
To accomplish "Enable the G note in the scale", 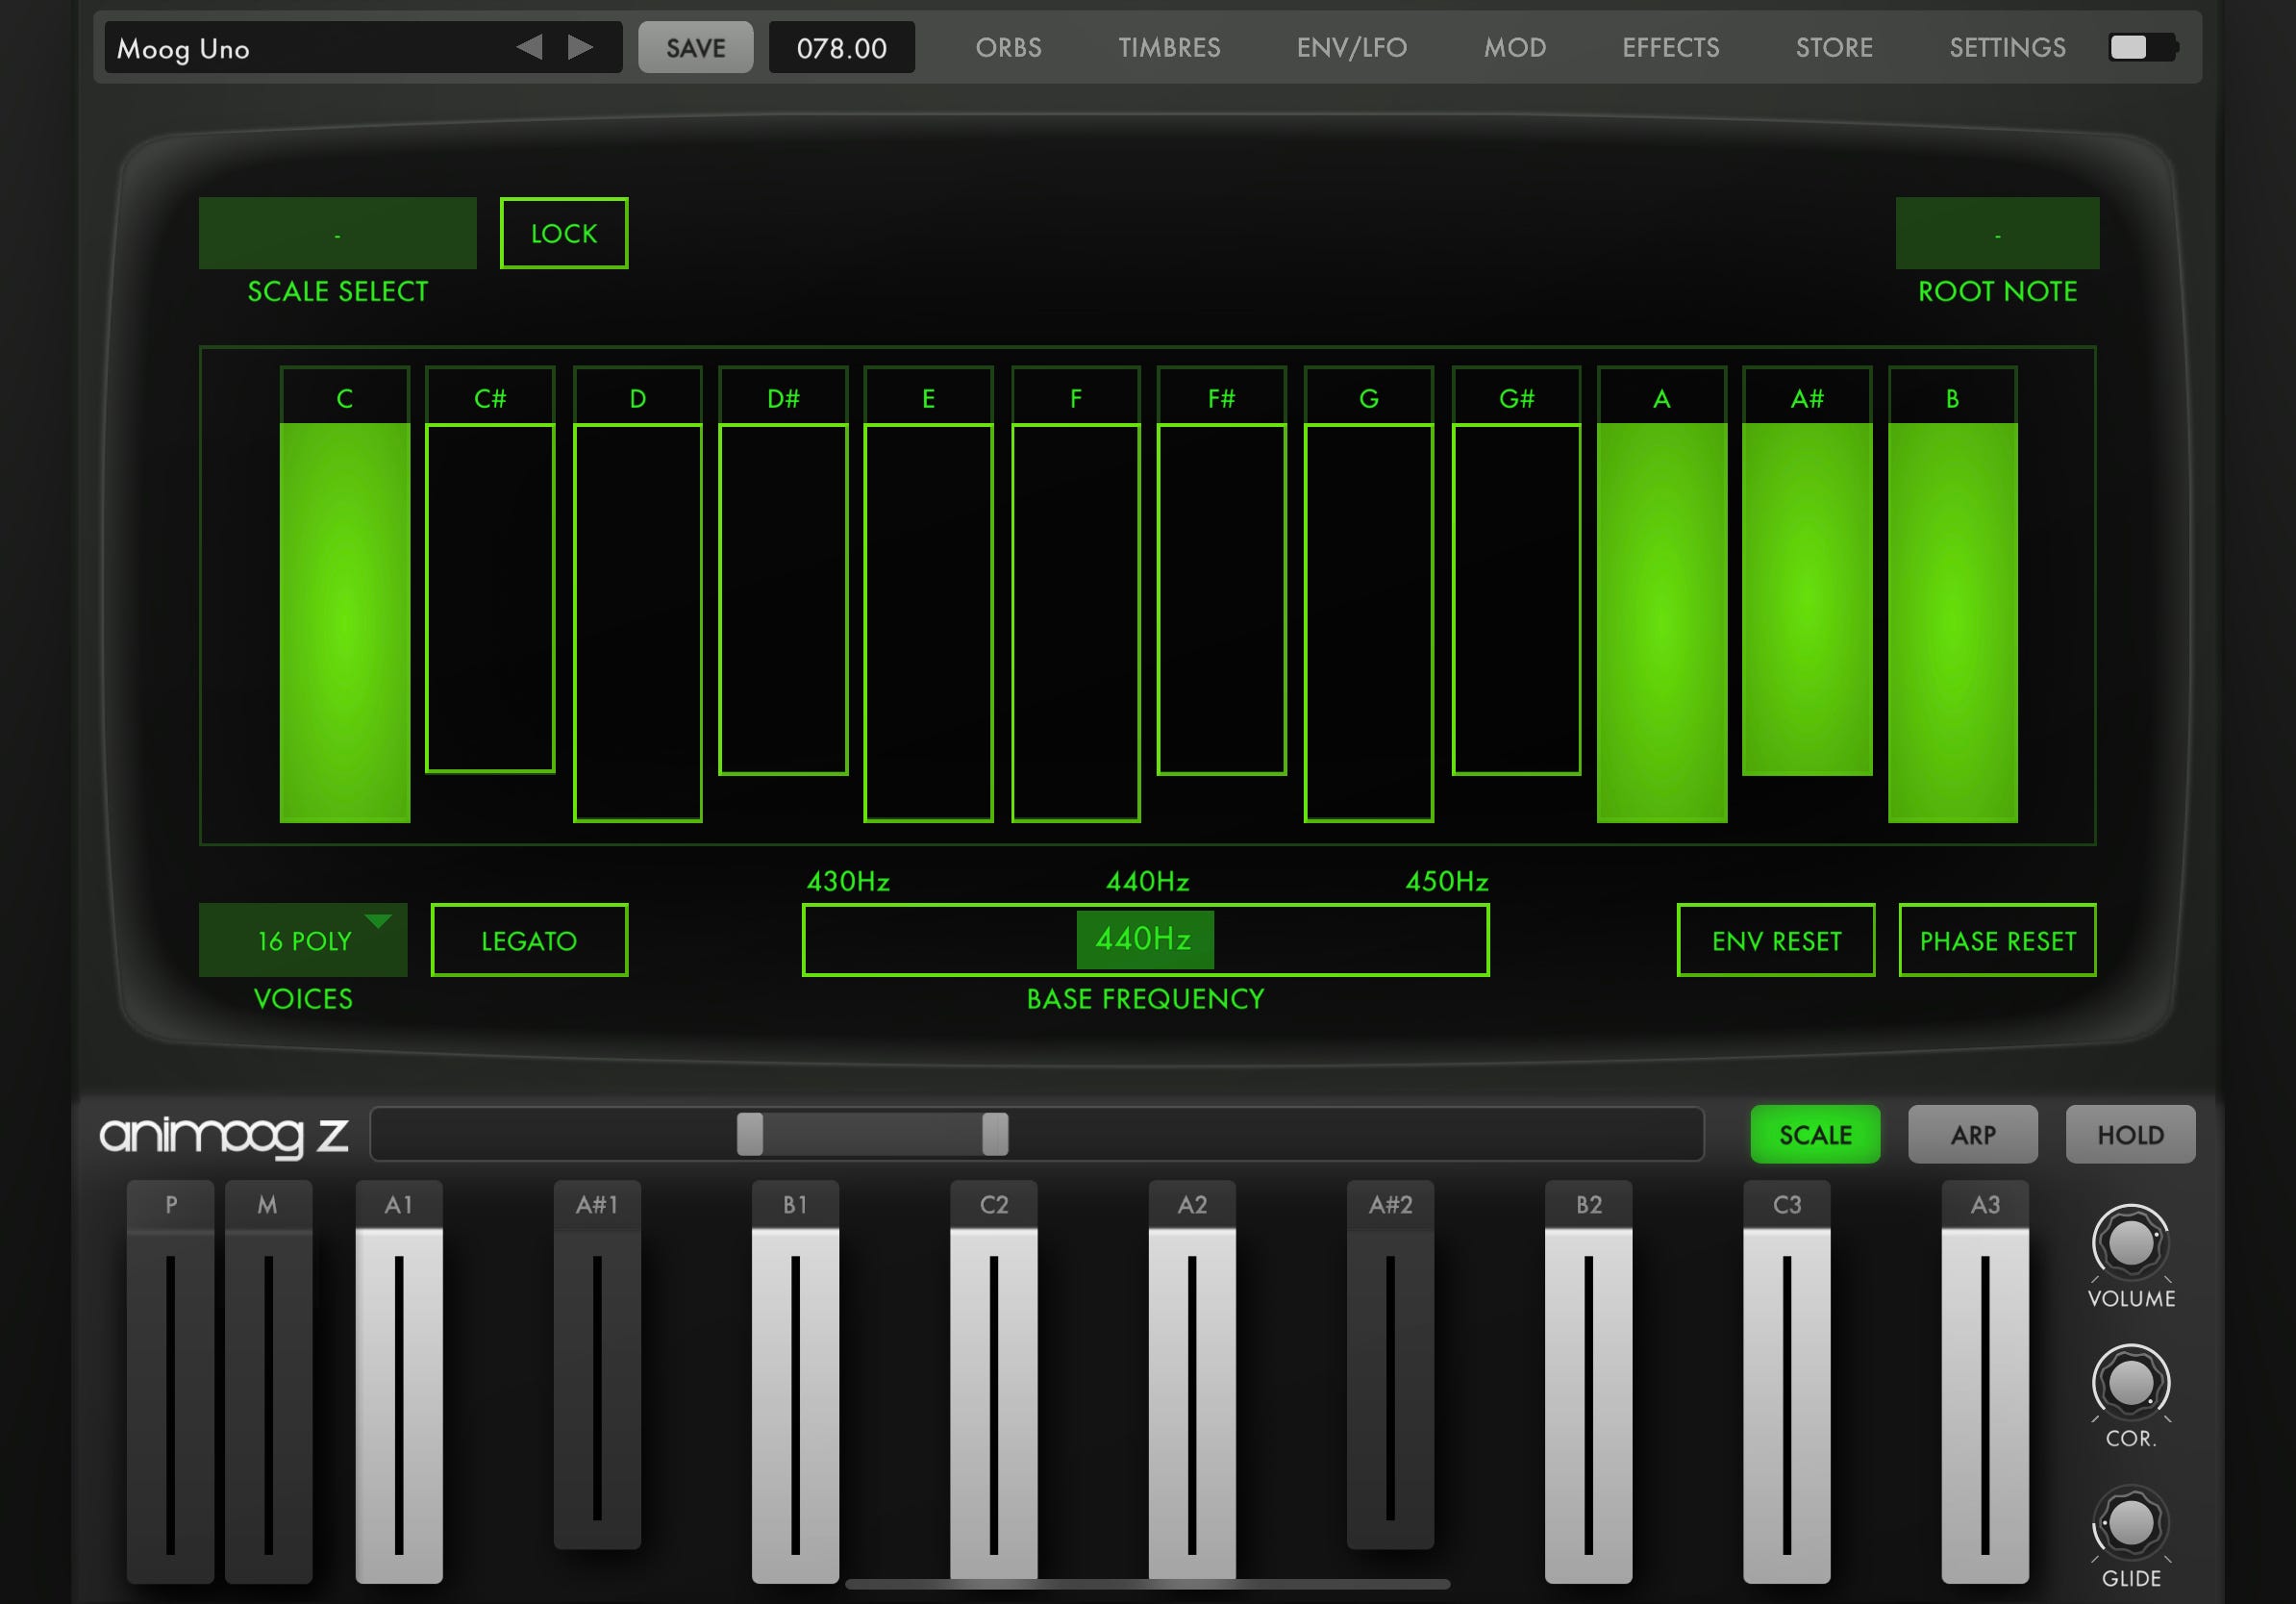I will click(x=1369, y=594).
